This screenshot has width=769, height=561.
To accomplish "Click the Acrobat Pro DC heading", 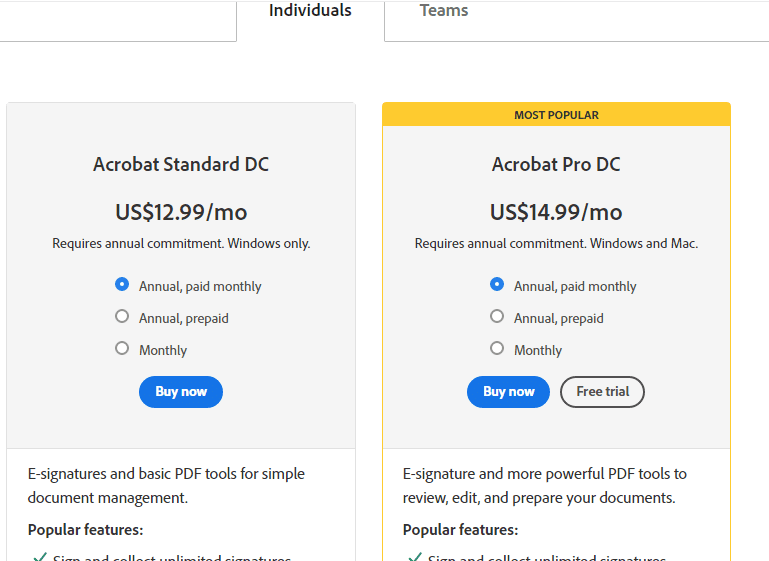I will 556,164.
